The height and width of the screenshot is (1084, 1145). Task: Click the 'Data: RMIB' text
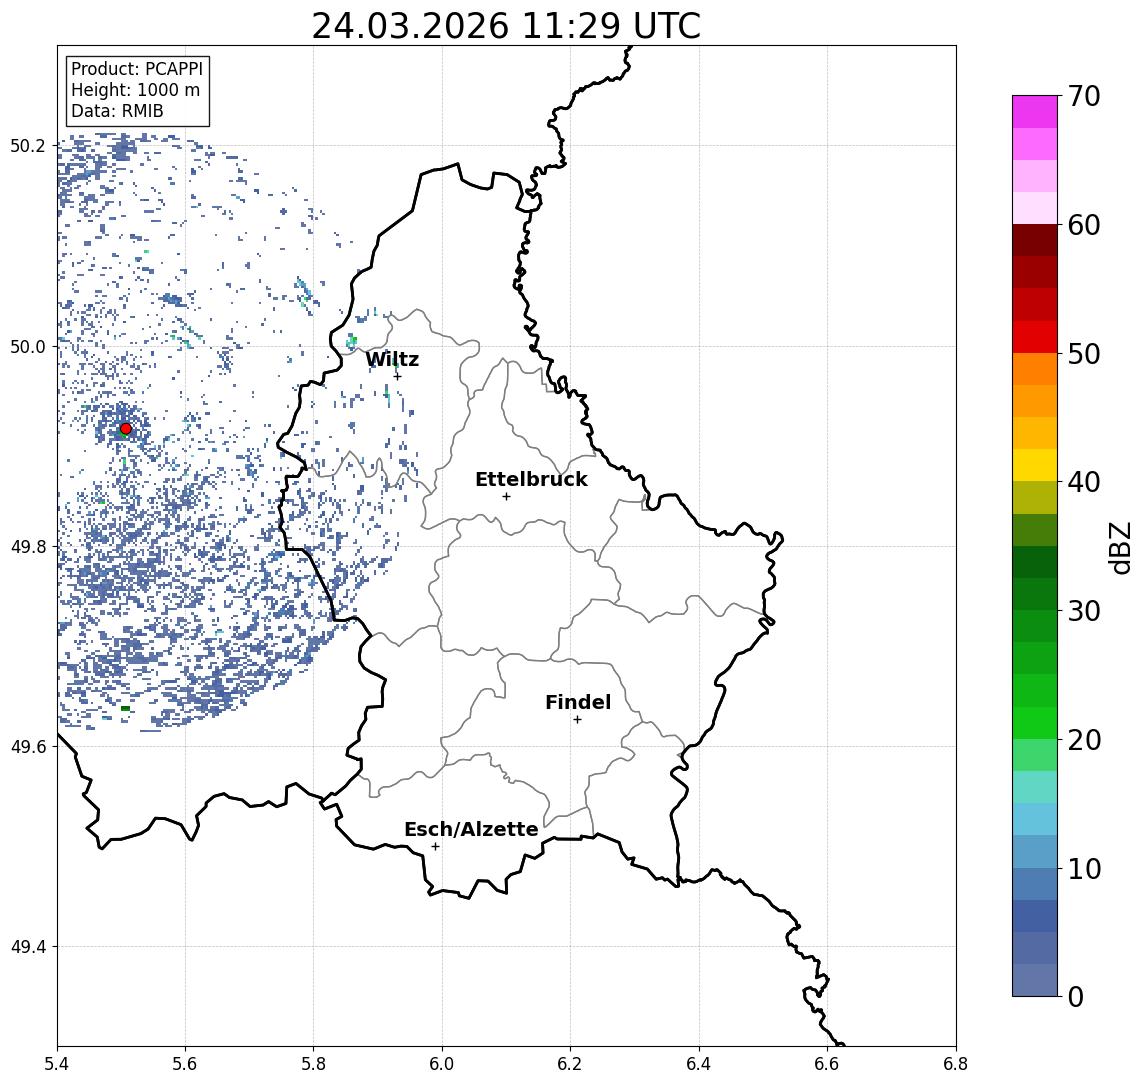pos(117,111)
